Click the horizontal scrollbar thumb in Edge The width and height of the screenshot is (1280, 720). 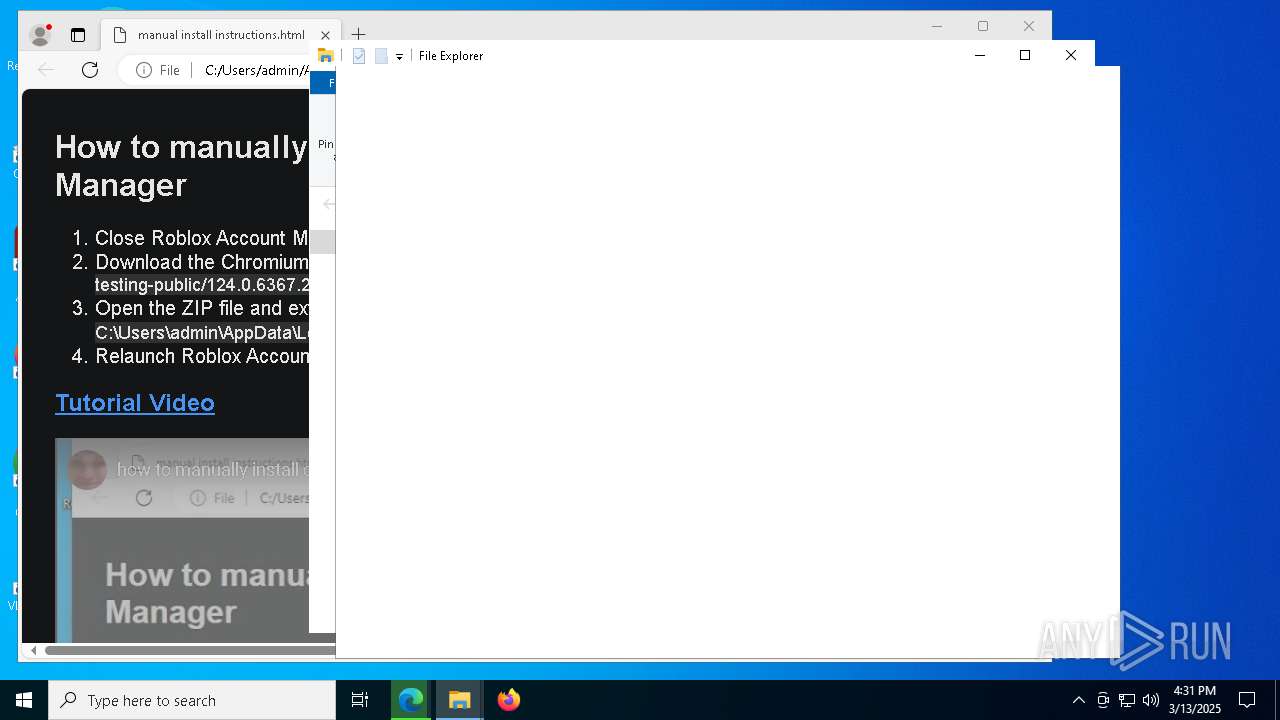point(190,650)
